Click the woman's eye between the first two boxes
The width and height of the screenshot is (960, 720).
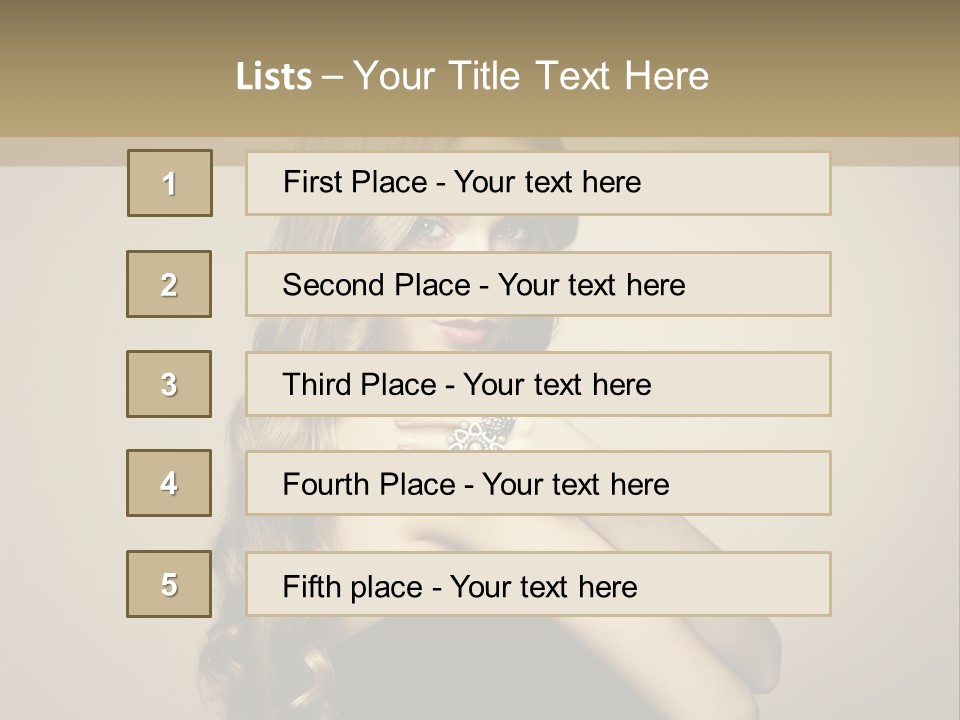[432, 232]
